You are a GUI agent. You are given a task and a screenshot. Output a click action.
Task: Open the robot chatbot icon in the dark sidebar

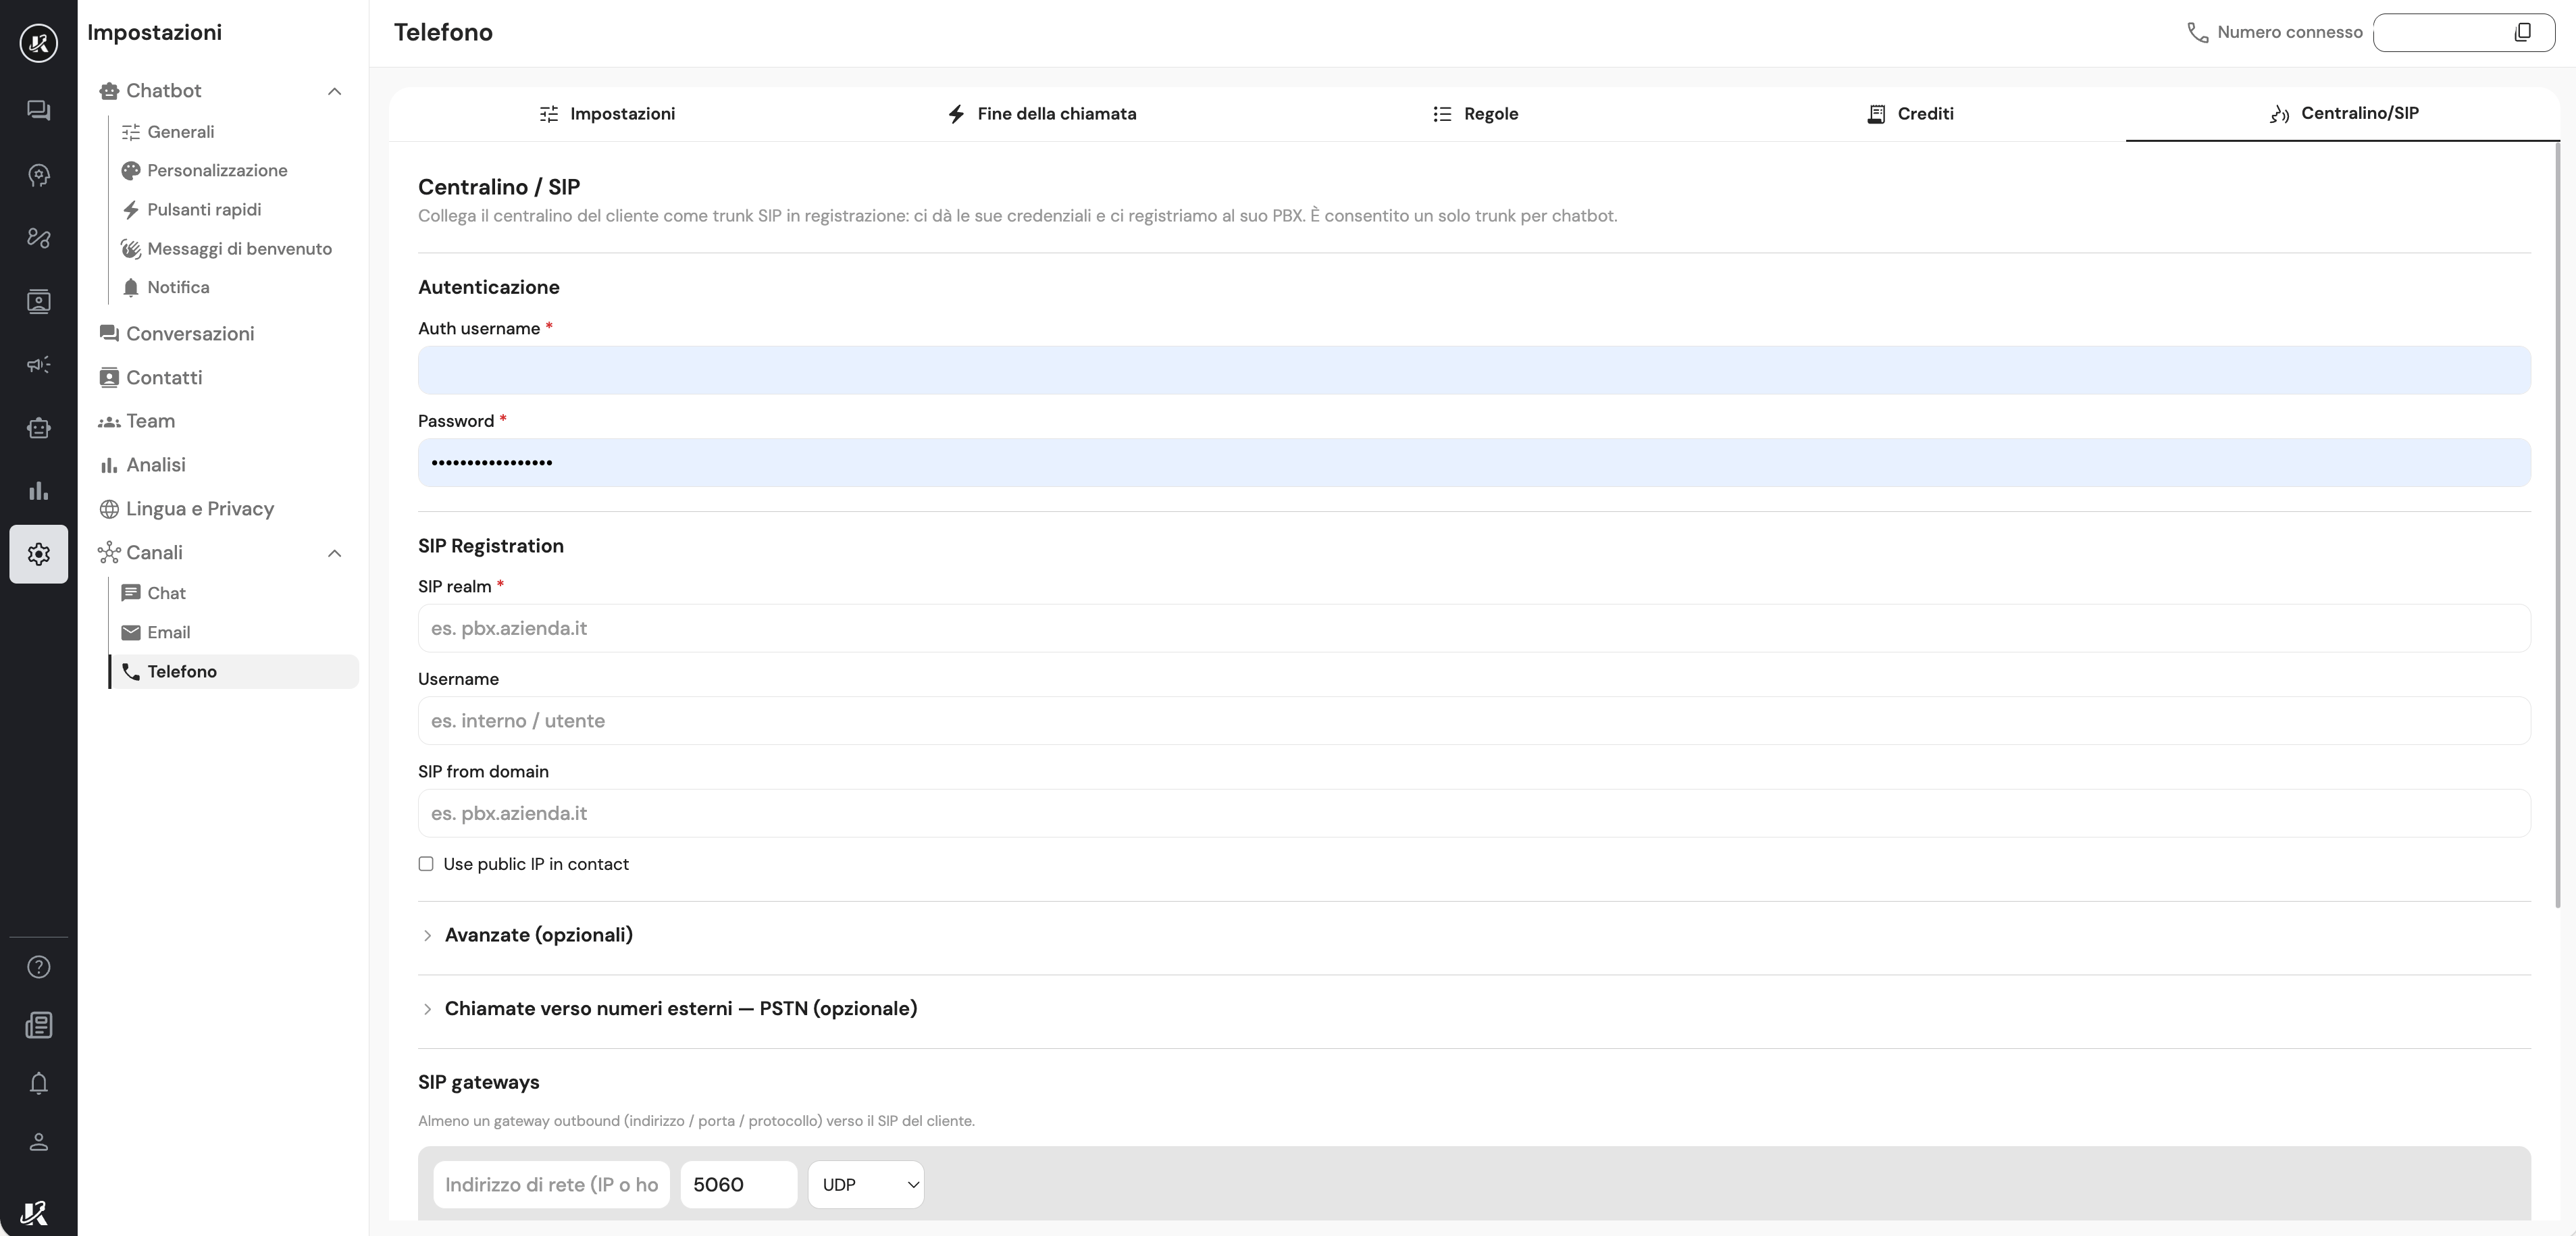coord(38,428)
